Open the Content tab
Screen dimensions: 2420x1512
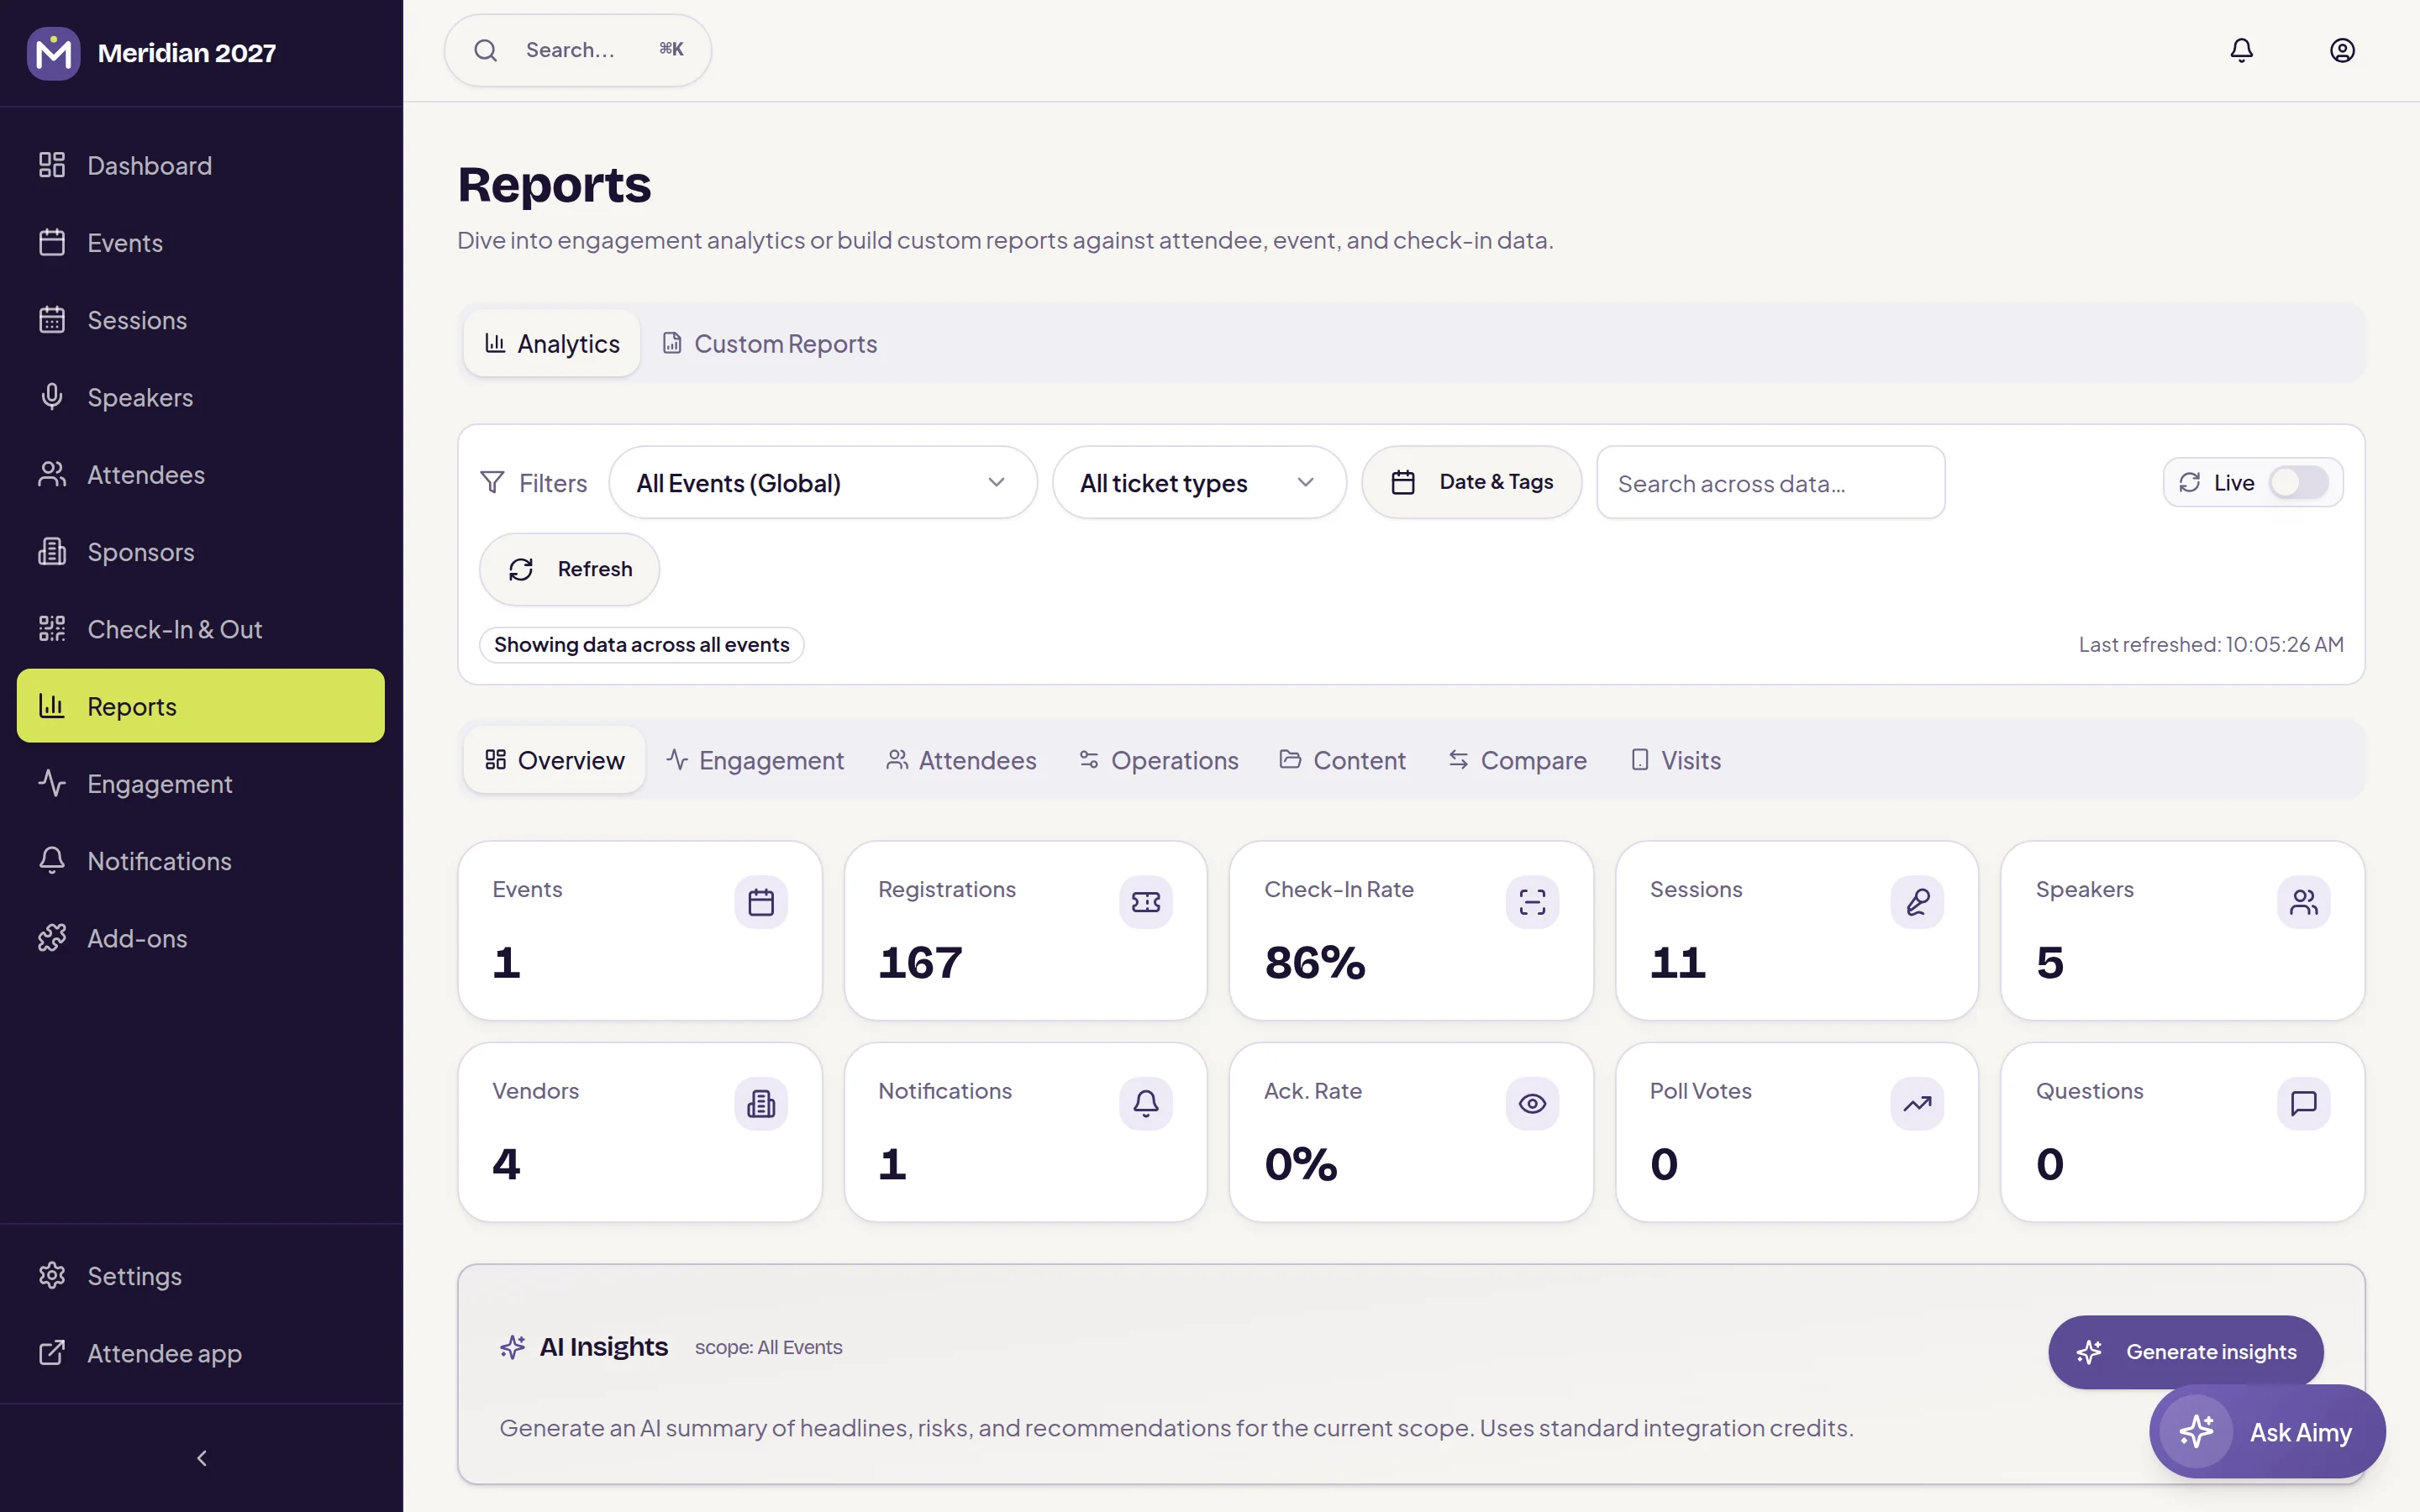click(1342, 761)
